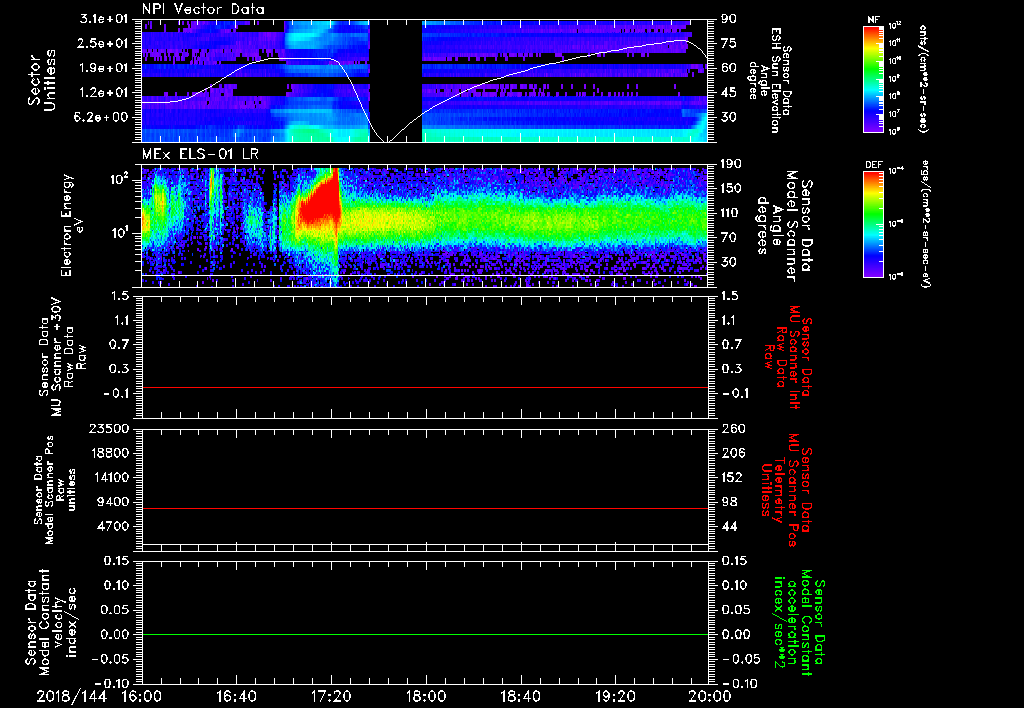The image size is (1024, 708).
Task: Click the "Model Scanner Pos Raw unitless" axis title
Action: coord(56,490)
